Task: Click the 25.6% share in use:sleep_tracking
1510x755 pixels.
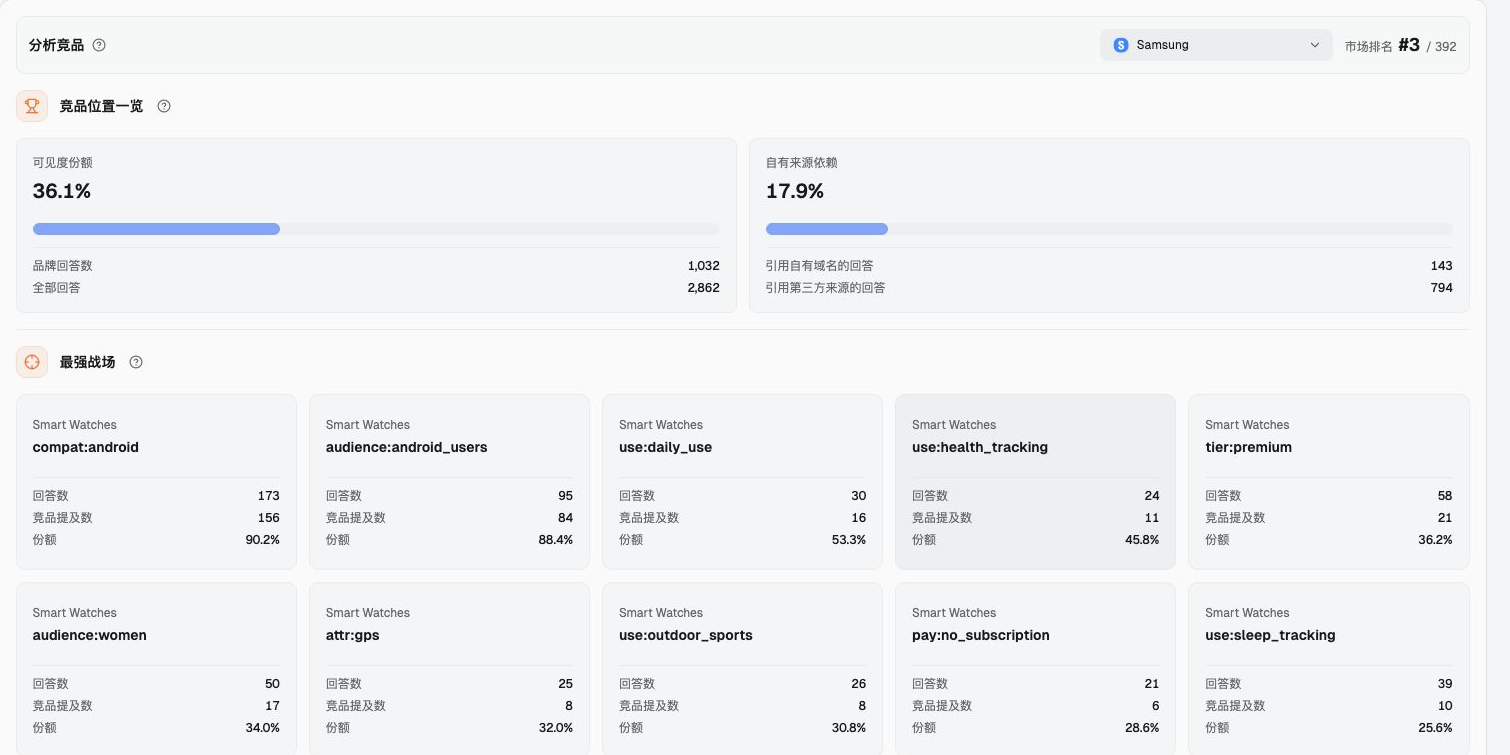Action: point(1435,728)
